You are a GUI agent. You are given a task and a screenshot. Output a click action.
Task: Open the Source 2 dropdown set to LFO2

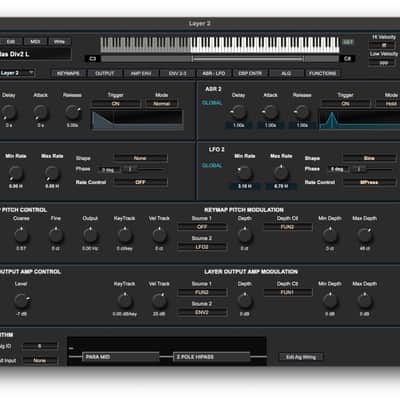[x=202, y=247]
